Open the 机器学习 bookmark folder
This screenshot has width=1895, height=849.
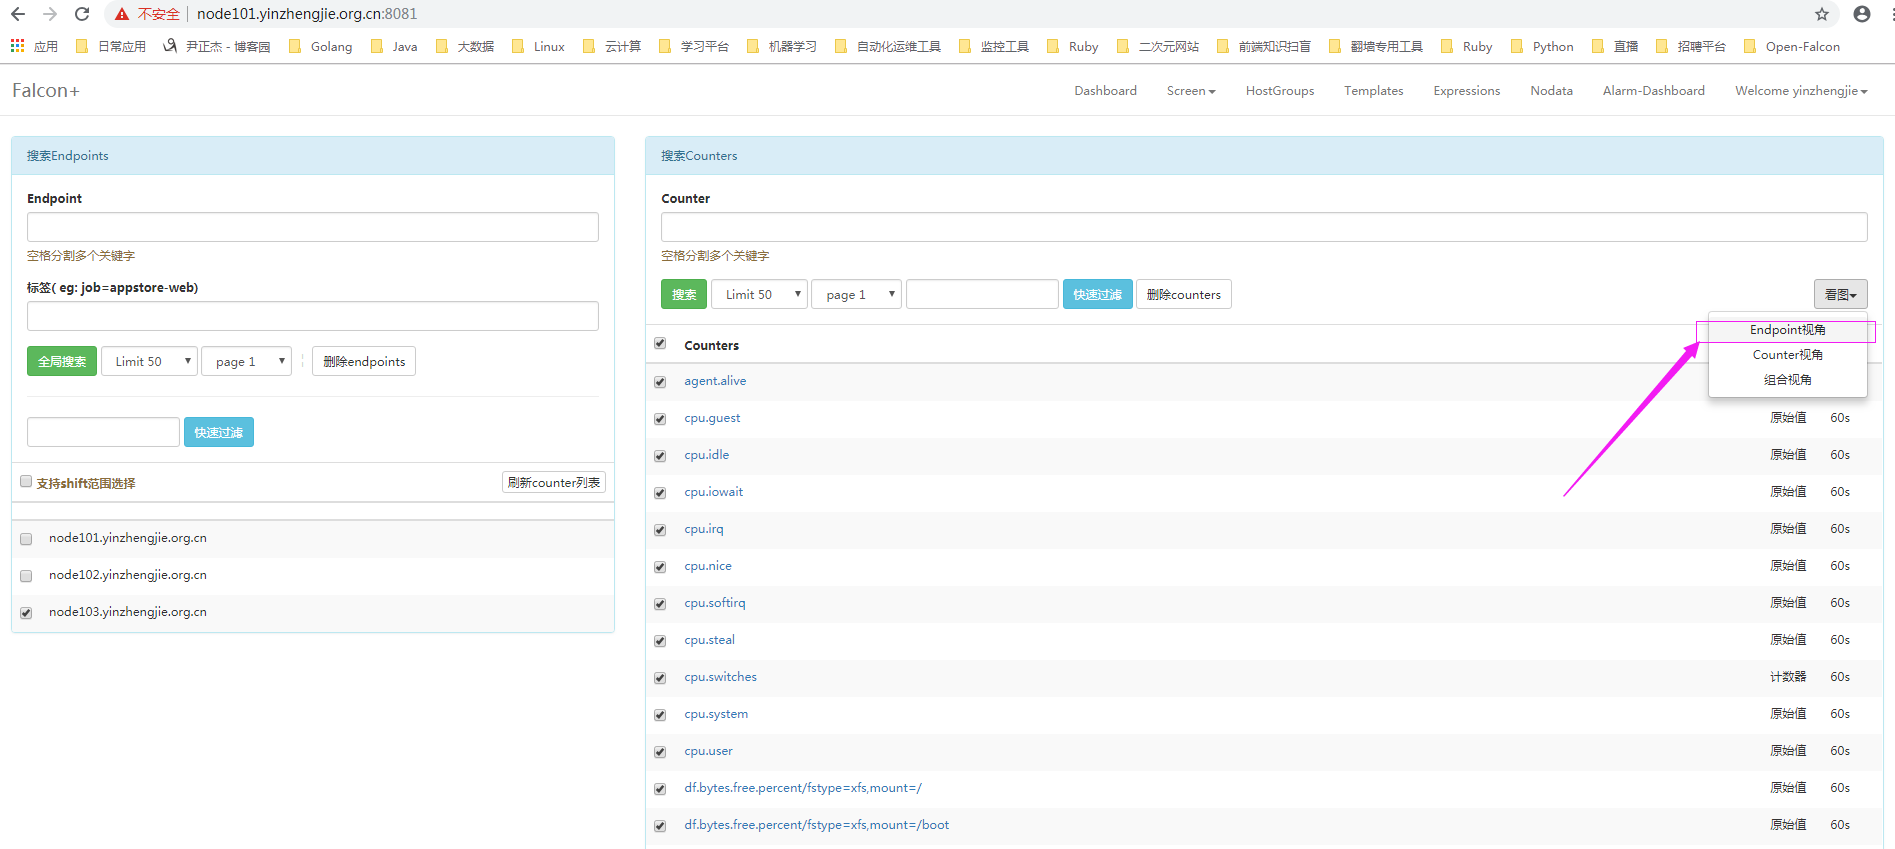coord(782,46)
